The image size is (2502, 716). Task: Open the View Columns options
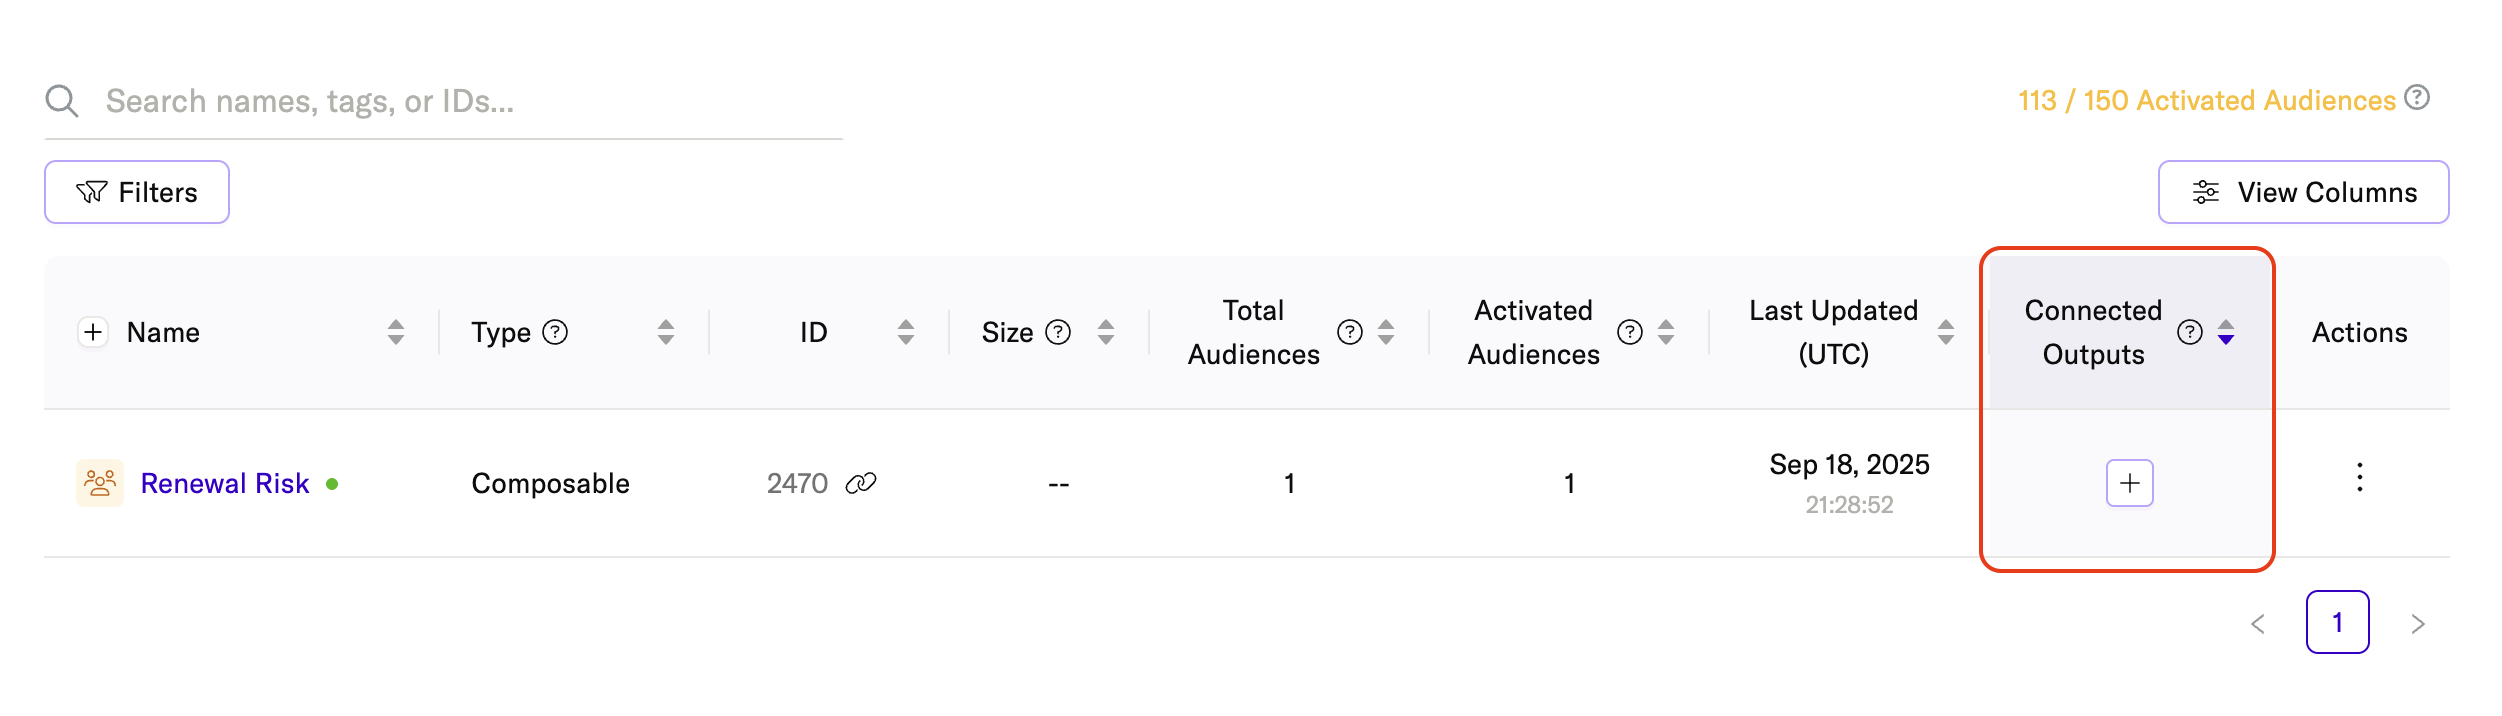point(2303,192)
